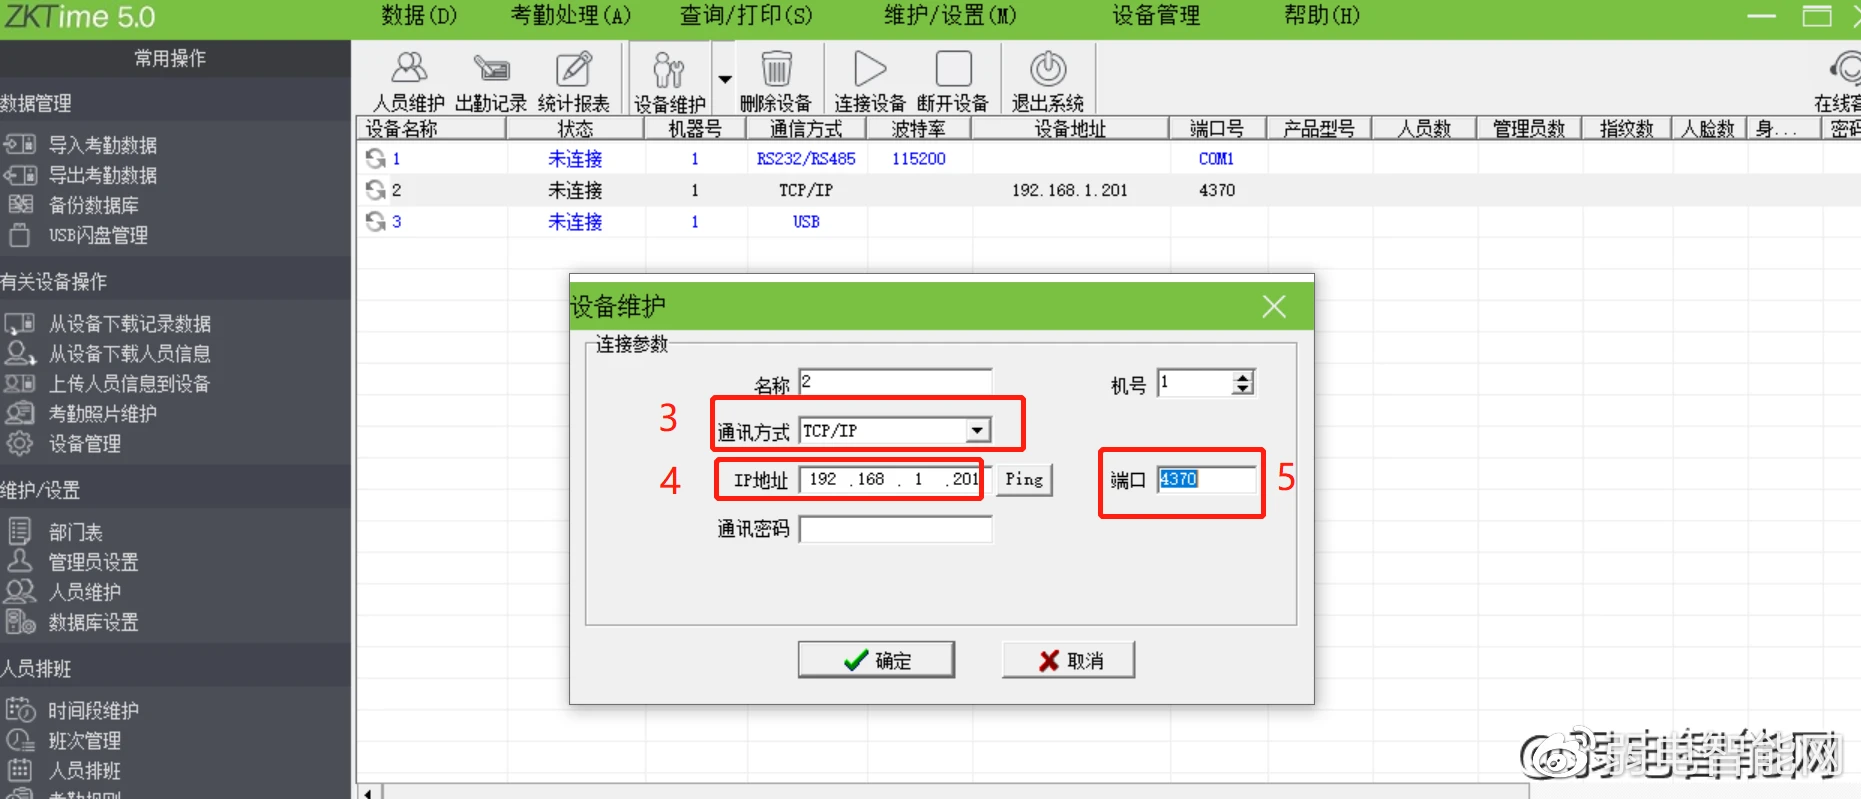Click the 192.168.1.201 address cell
This screenshot has width=1861, height=799.
click(x=1069, y=190)
